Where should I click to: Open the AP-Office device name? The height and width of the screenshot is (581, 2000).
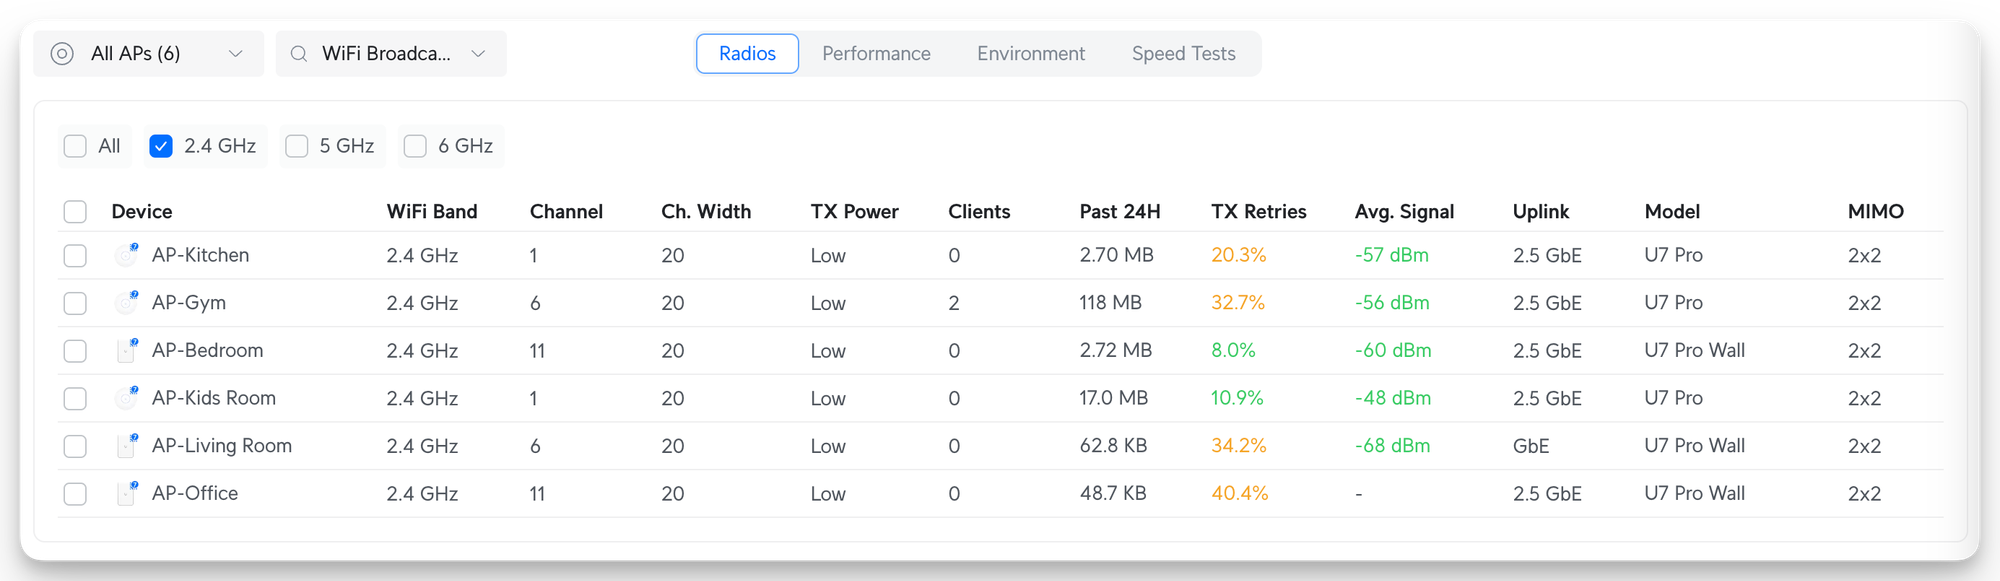195,493
